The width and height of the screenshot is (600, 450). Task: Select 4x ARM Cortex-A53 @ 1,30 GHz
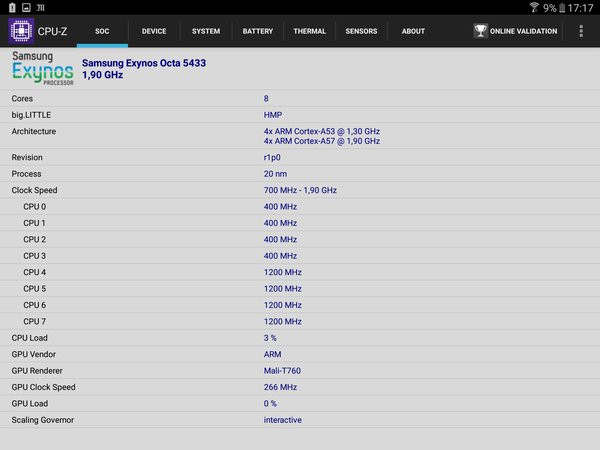point(322,131)
